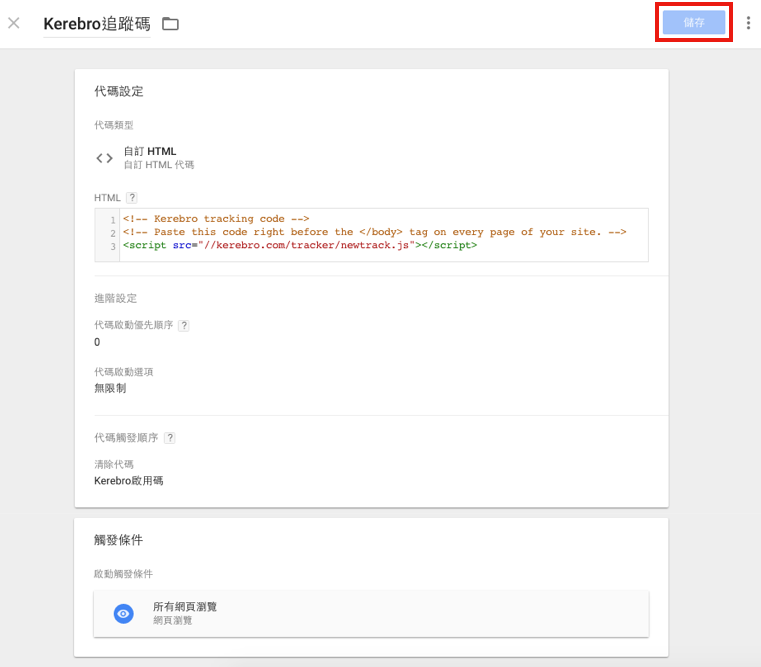Collapse the 進階設定 advanced settings section
The width and height of the screenshot is (761, 667).
click(115, 298)
